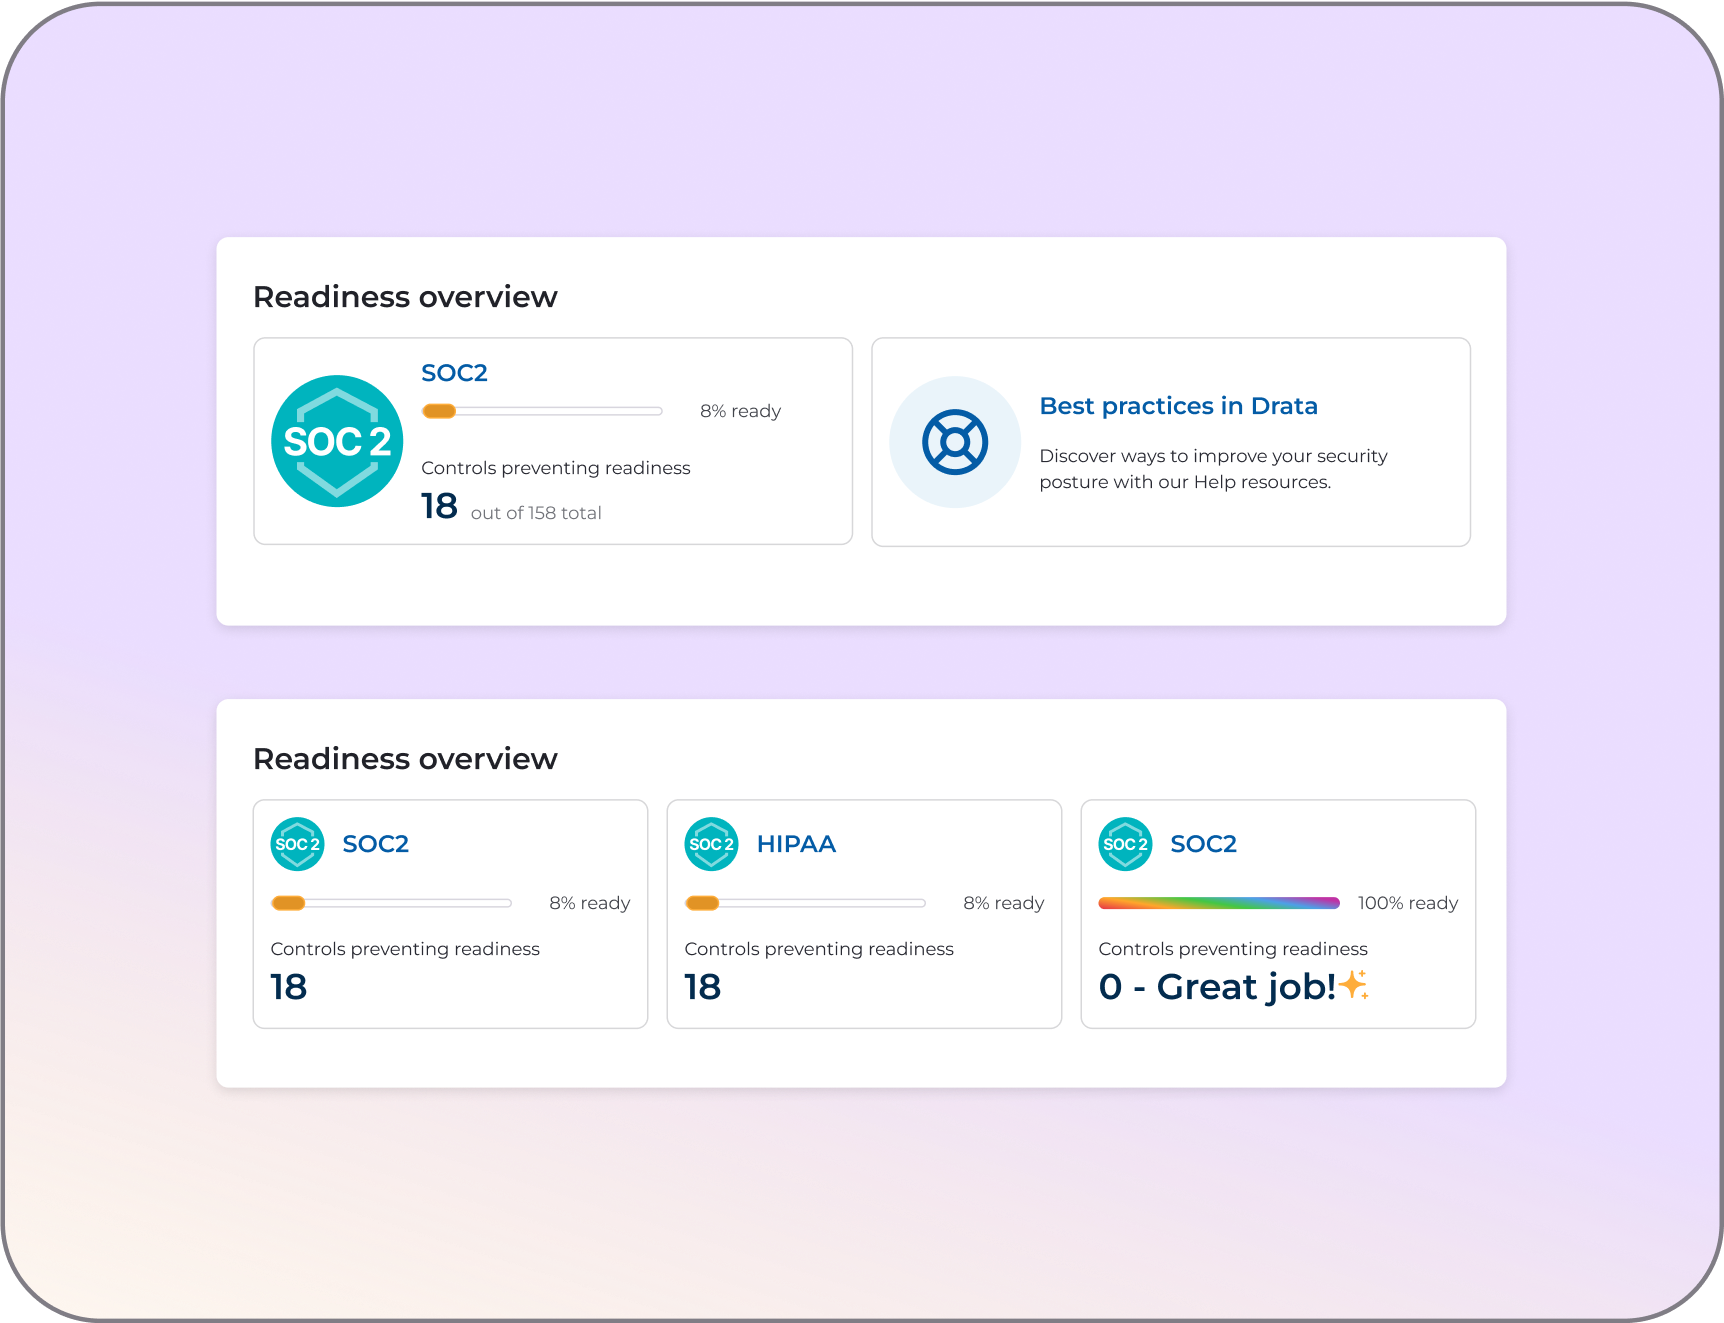Image resolution: width=1724 pixels, height=1323 pixels.
Task: Open the HIPAA framework title link
Action: (x=796, y=844)
